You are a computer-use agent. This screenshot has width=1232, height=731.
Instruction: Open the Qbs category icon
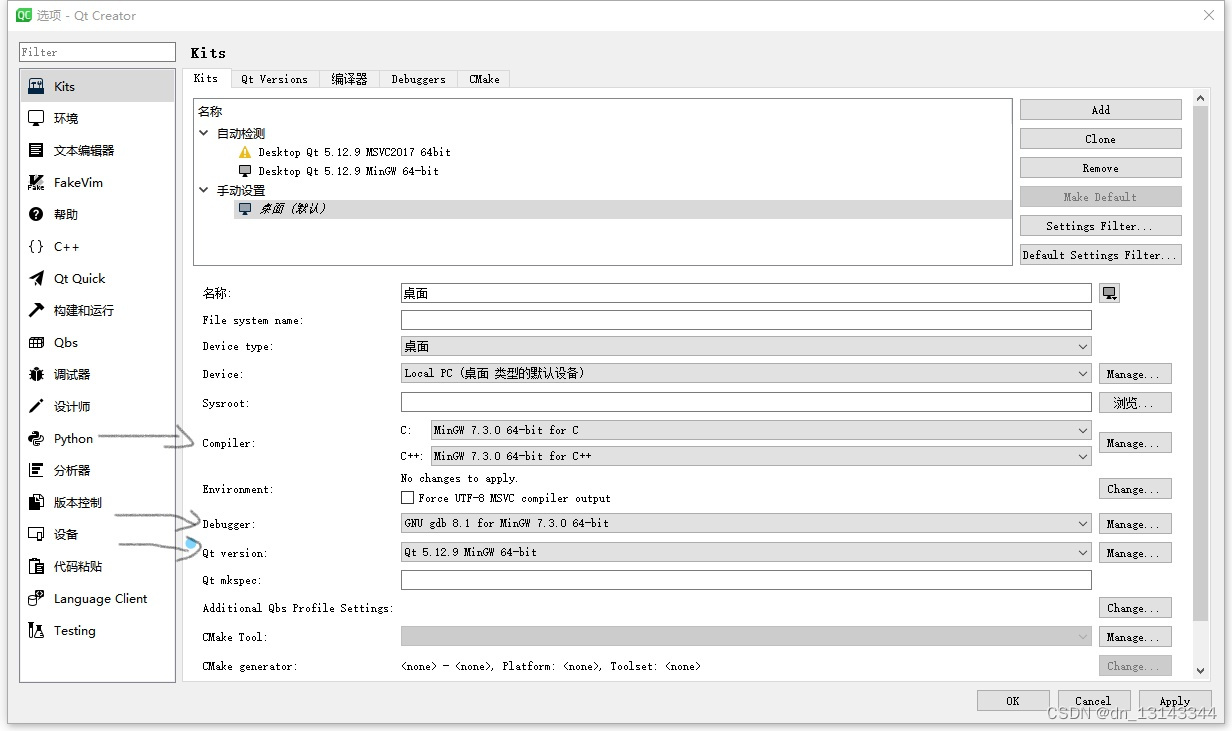[x=36, y=342]
